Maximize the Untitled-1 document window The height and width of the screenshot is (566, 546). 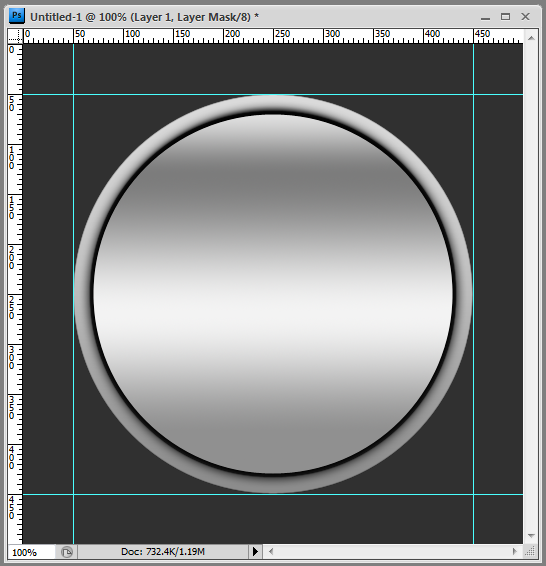[x=505, y=17]
